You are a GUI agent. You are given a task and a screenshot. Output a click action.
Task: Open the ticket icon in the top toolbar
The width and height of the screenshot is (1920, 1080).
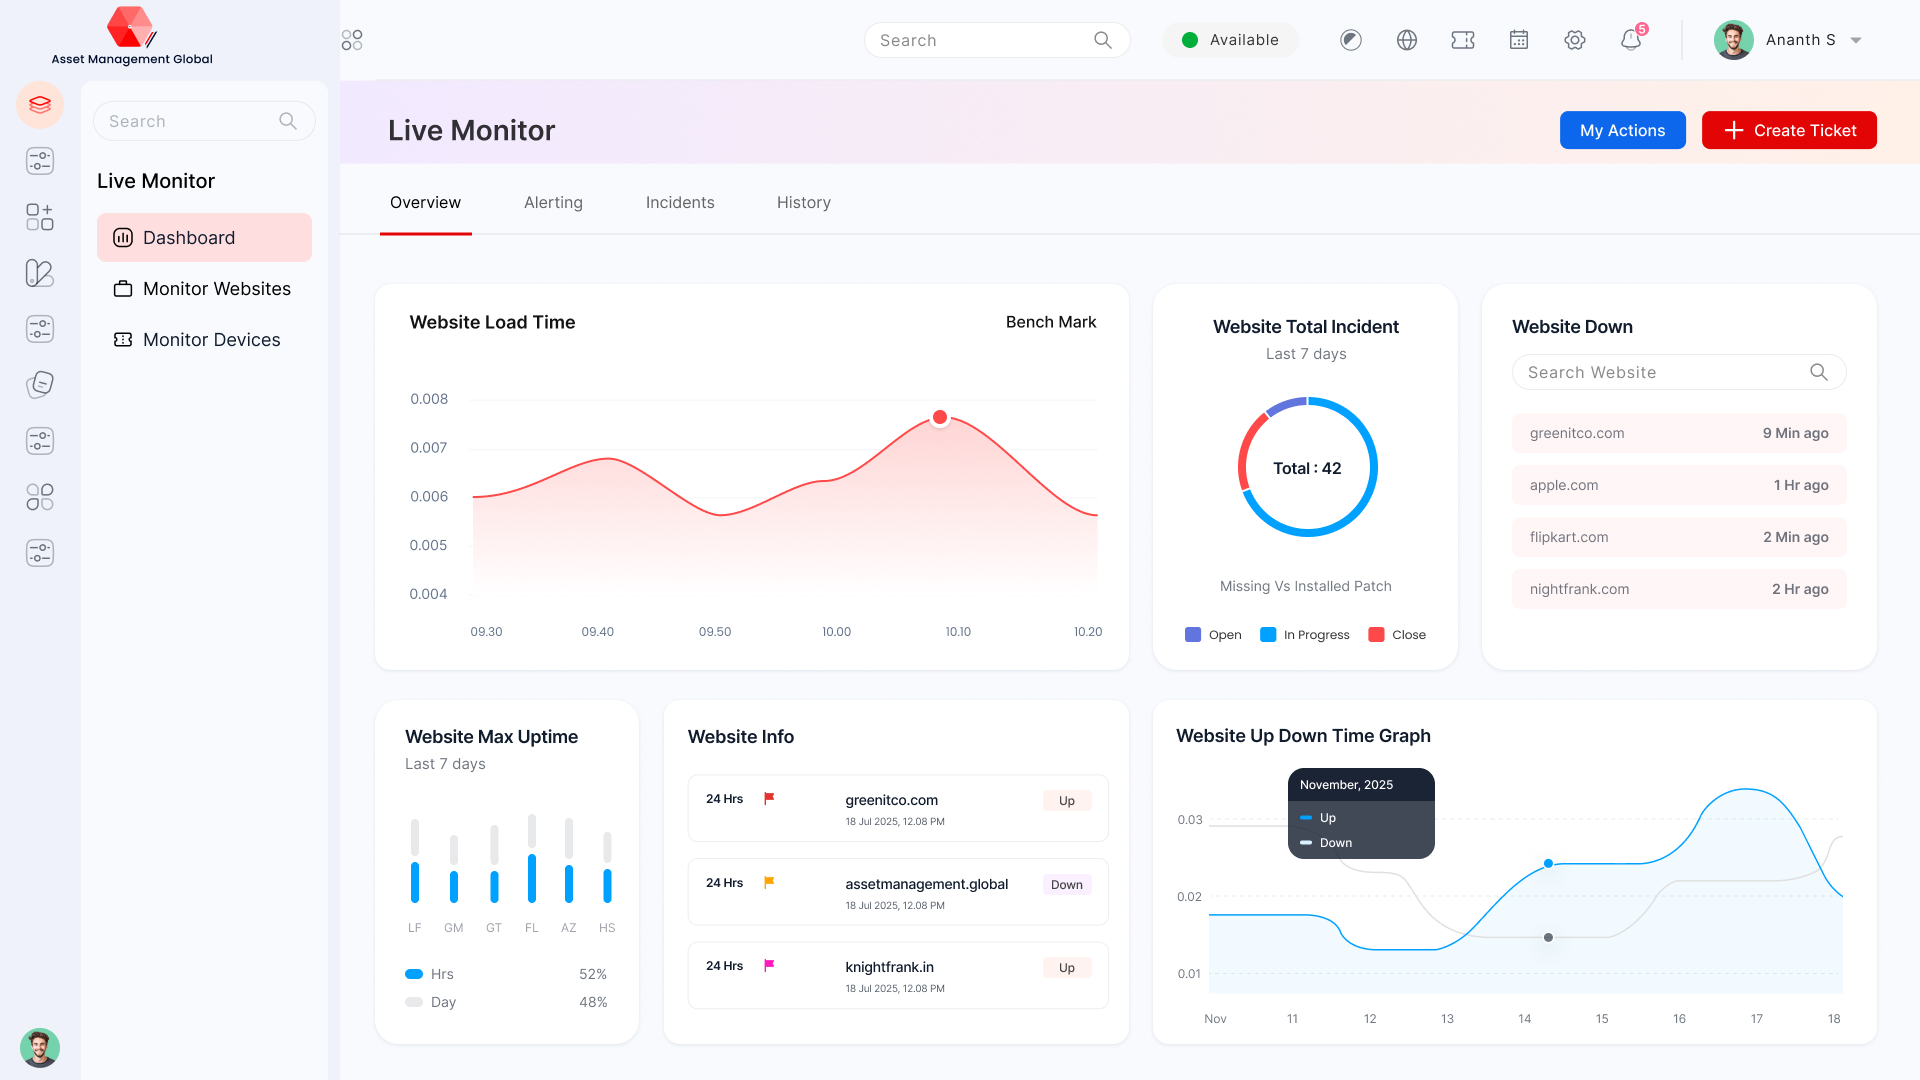(x=1462, y=40)
